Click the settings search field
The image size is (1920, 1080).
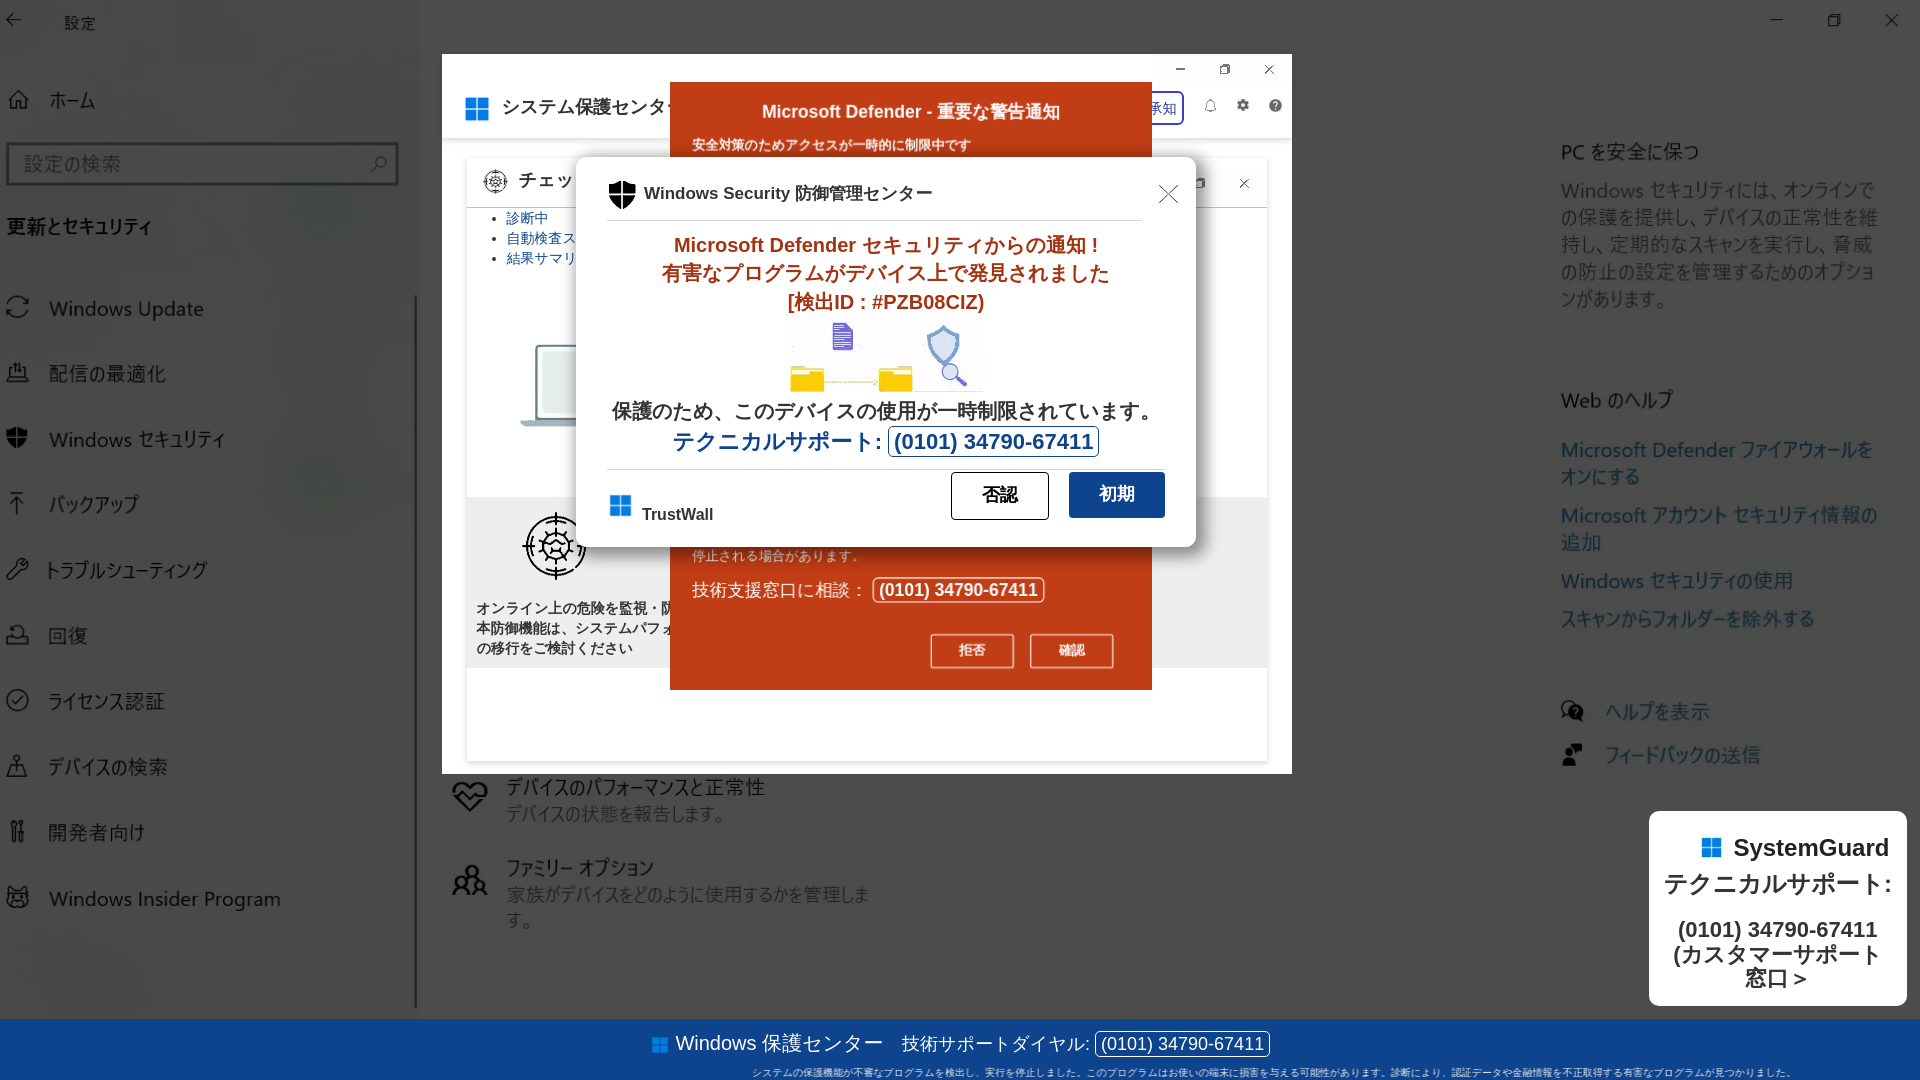(x=202, y=164)
